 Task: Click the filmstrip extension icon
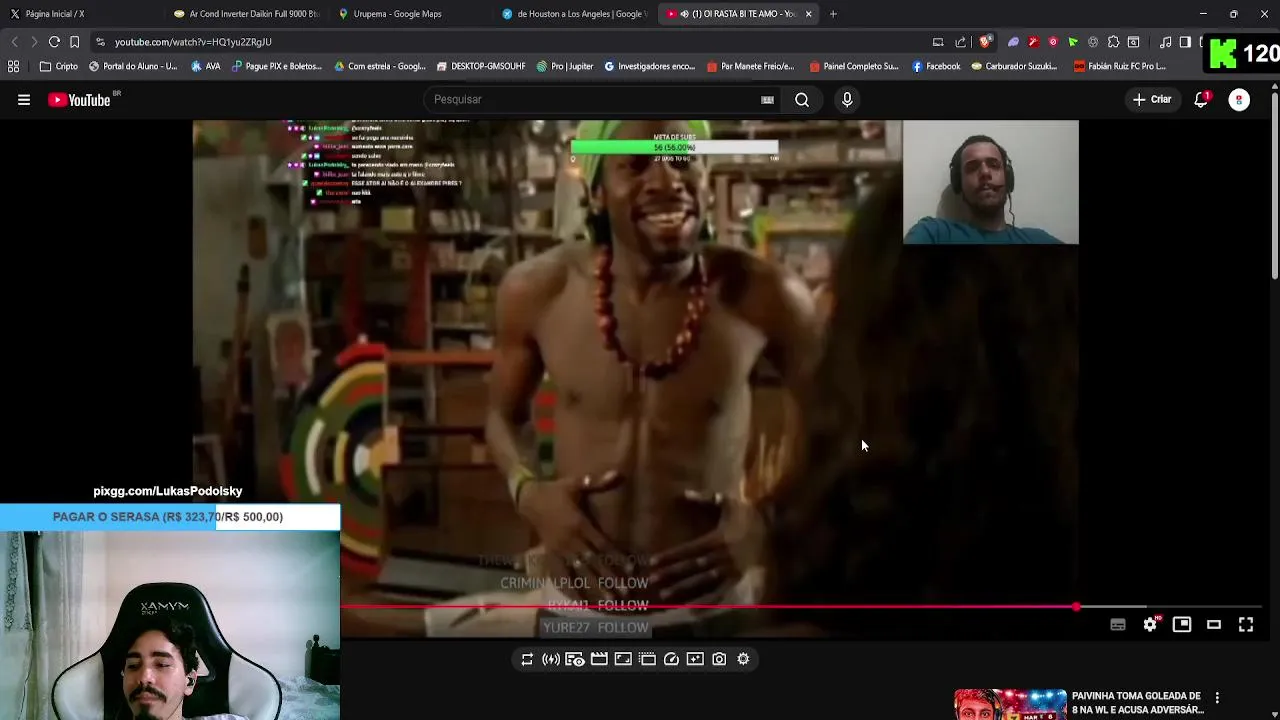[x=647, y=659]
